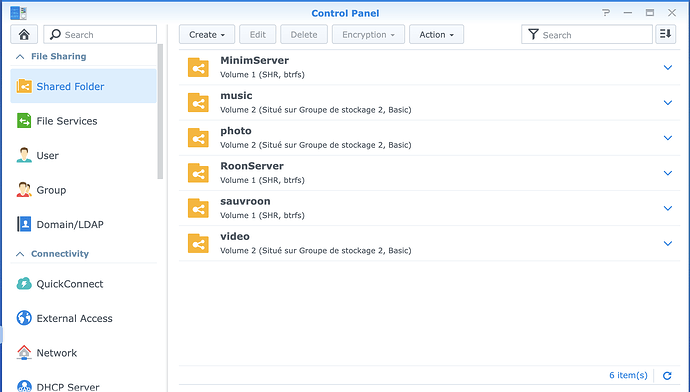The width and height of the screenshot is (690, 392).
Task: Click the sort order icon button
Action: 665,34
